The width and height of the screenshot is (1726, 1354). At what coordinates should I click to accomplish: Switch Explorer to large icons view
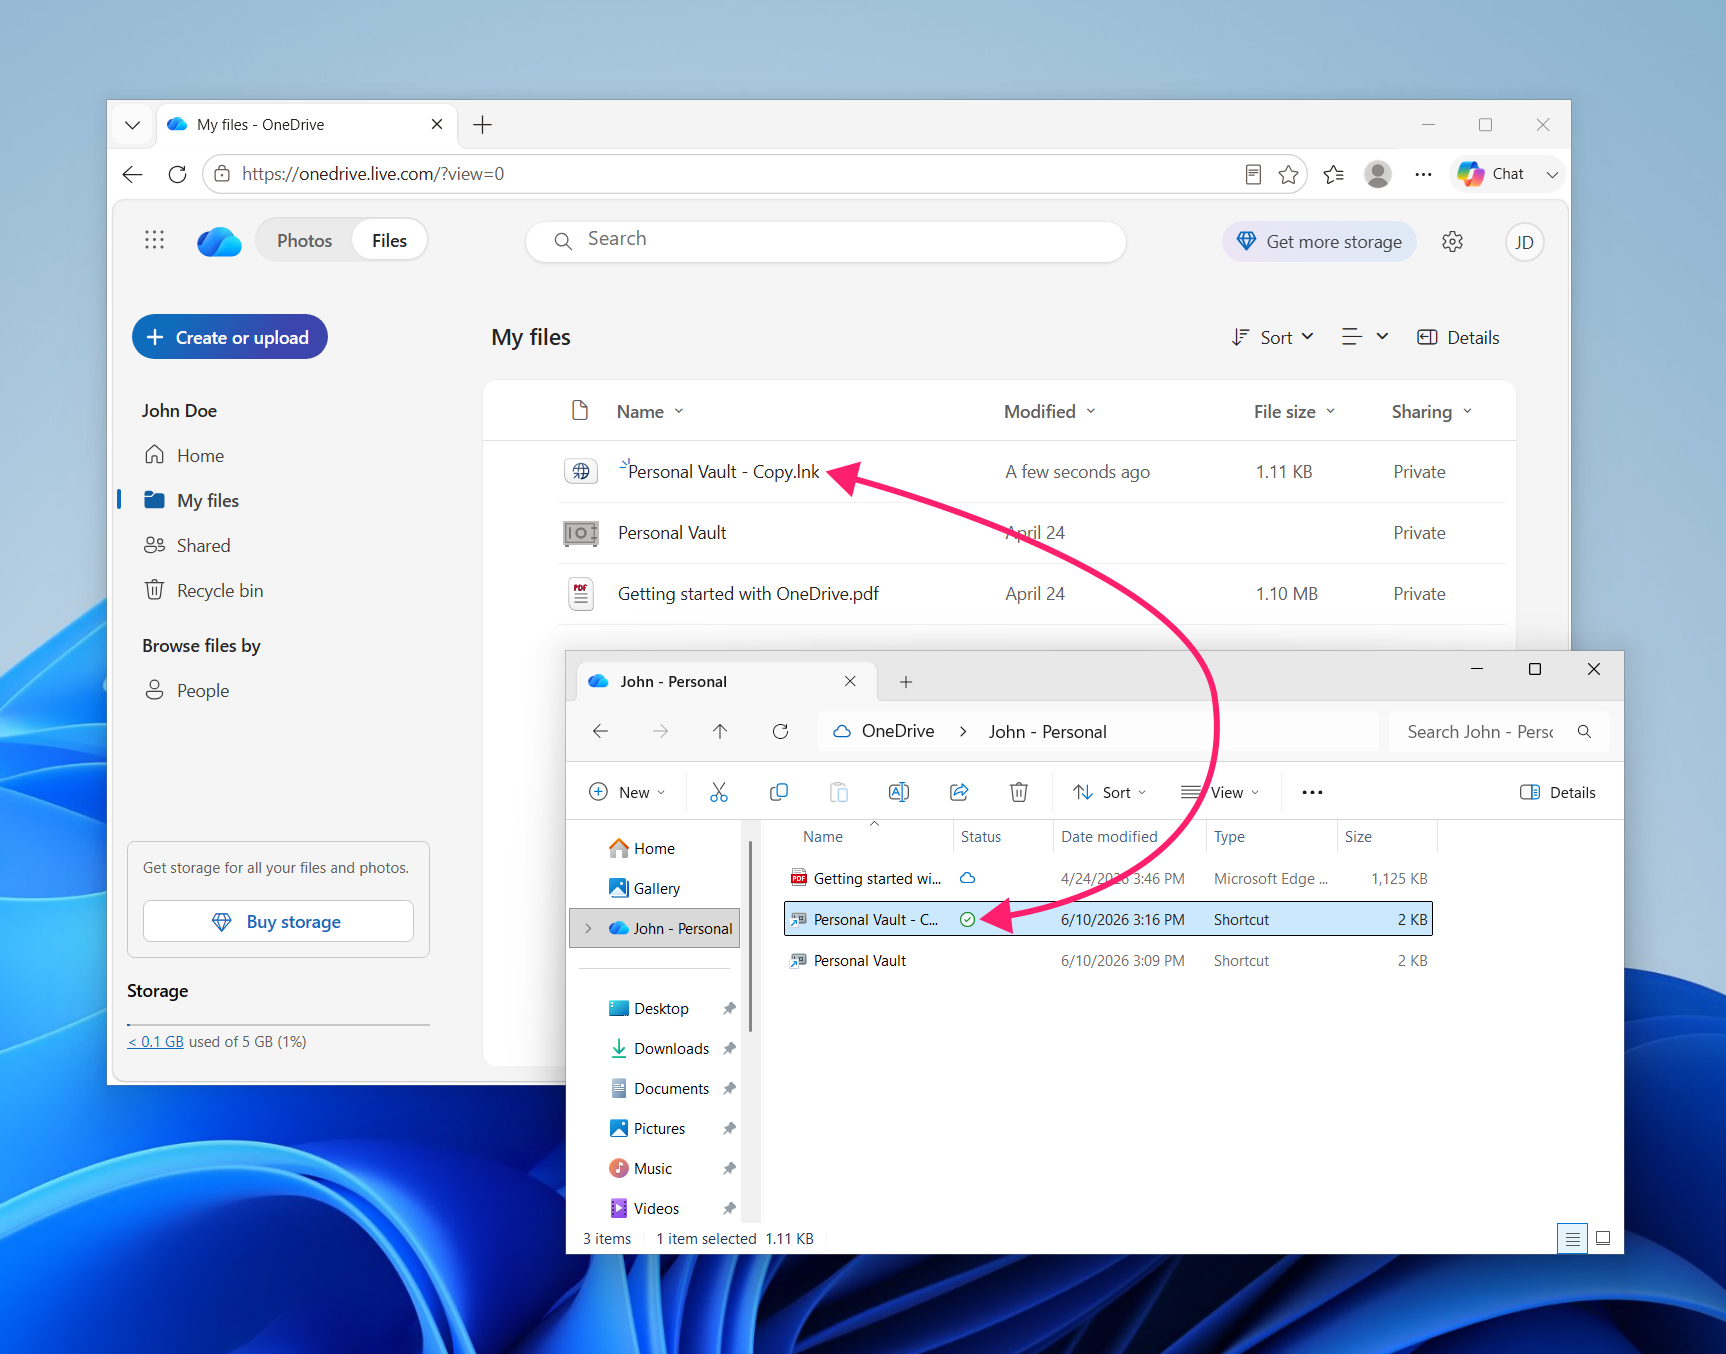click(x=1603, y=1238)
